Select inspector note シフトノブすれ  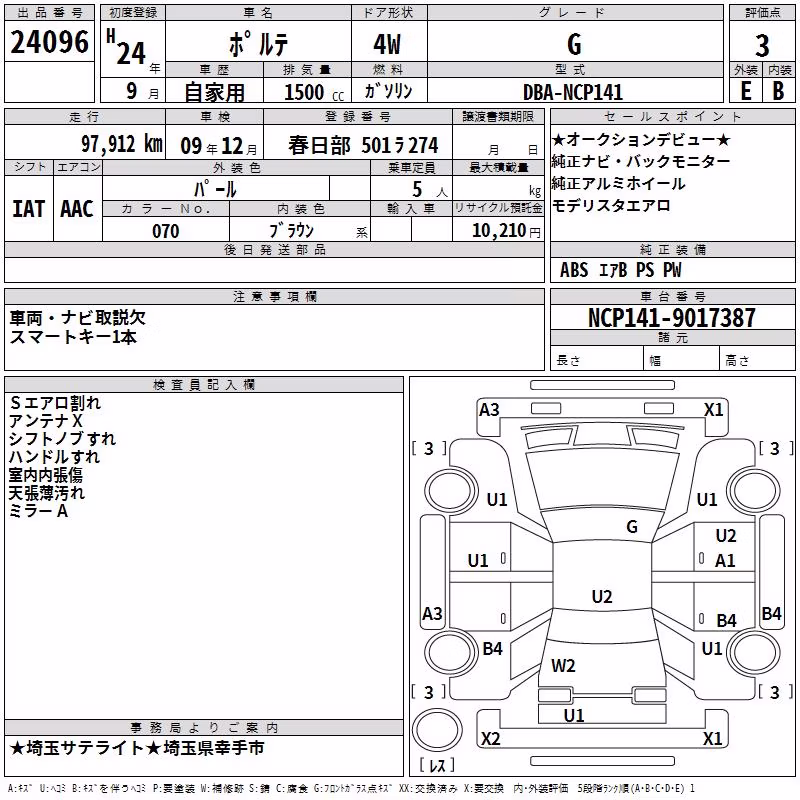(62, 439)
